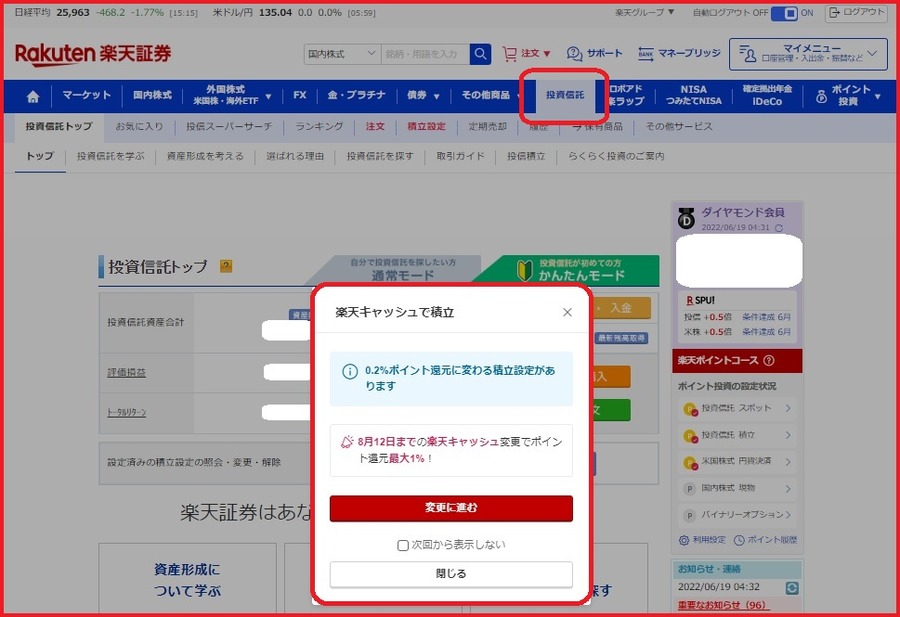Image resolution: width=900 pixels, height=617 pixels.
Task: Open 重要なお知らせ (96) link
Action: point(722,606)
